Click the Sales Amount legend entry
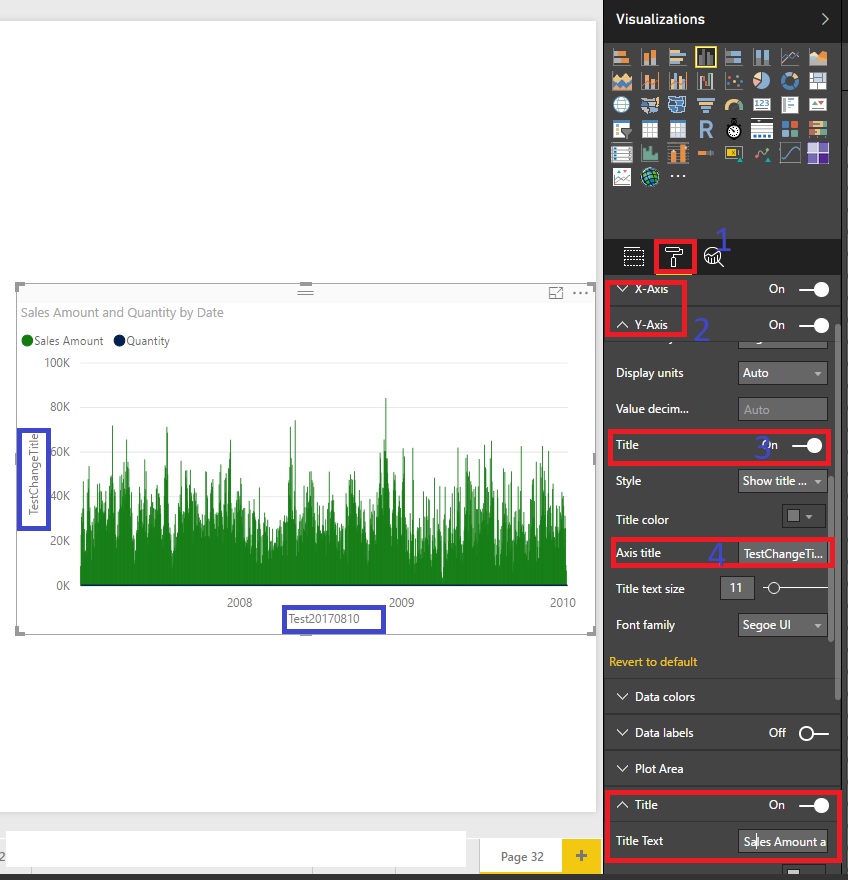Screen dimensions: 850x880 [62, 341]
